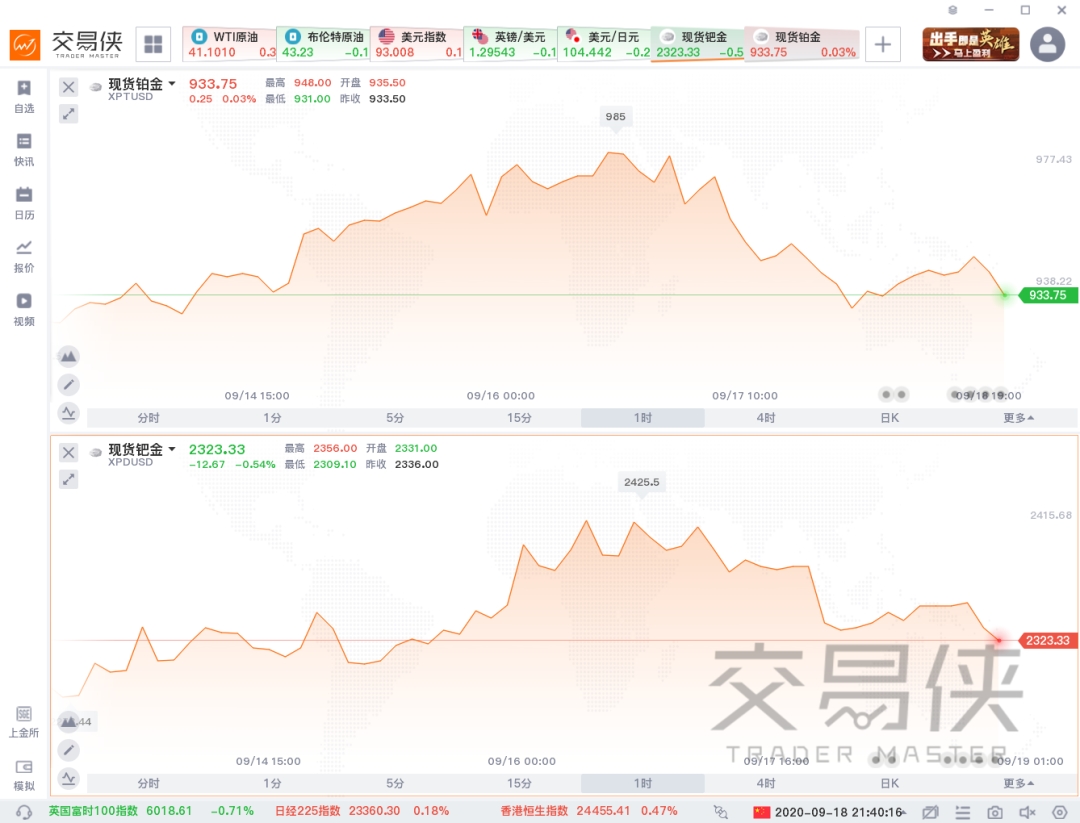
Task: Expand the 现货铂金 symbol dropdown
Action: coord(172,83)
